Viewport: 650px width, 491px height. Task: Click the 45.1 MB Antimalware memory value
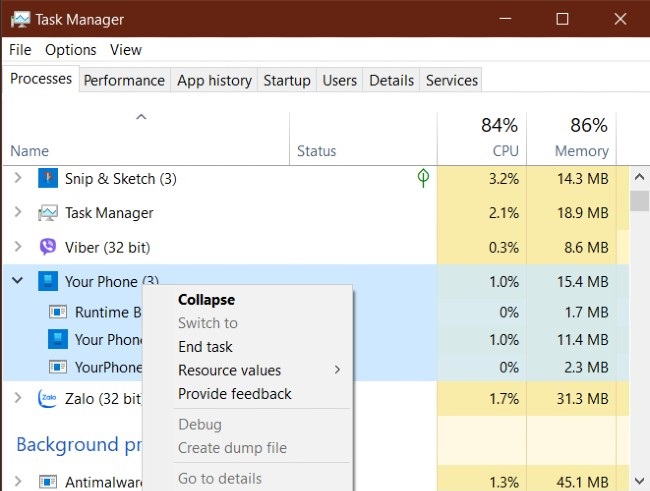click(582, 482)
